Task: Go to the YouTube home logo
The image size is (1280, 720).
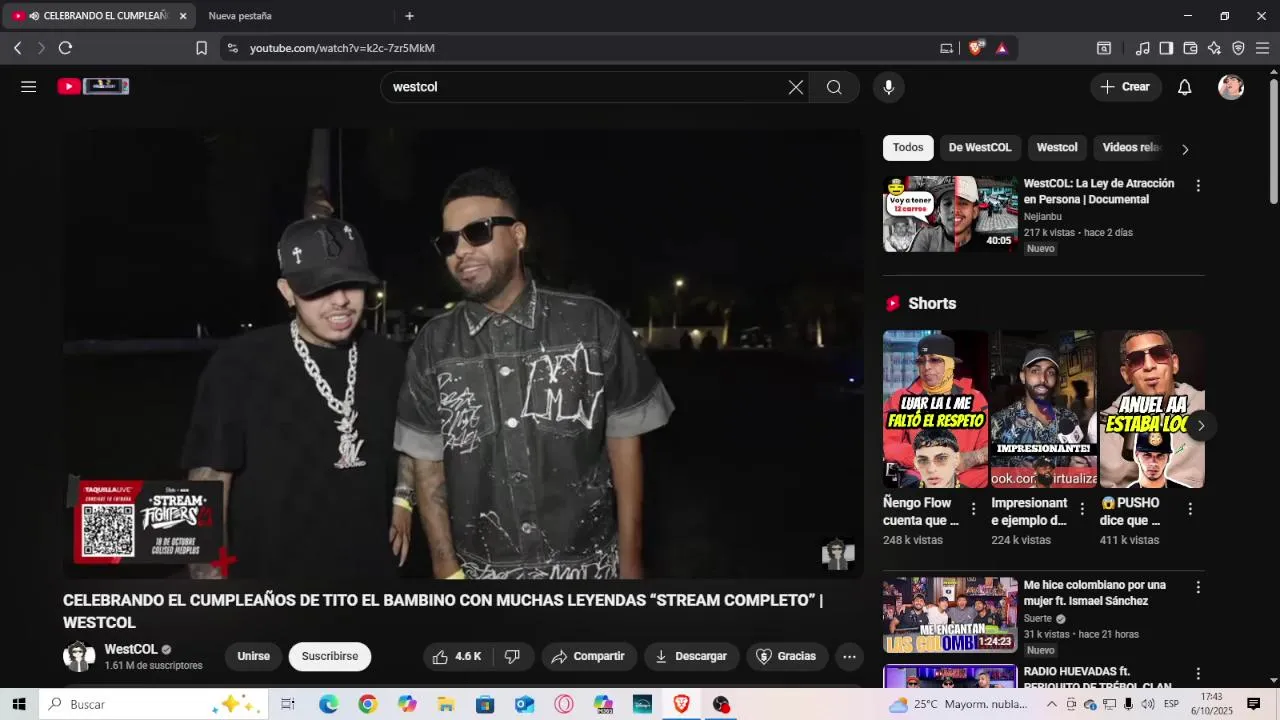Action: click(x=93, y=87)
